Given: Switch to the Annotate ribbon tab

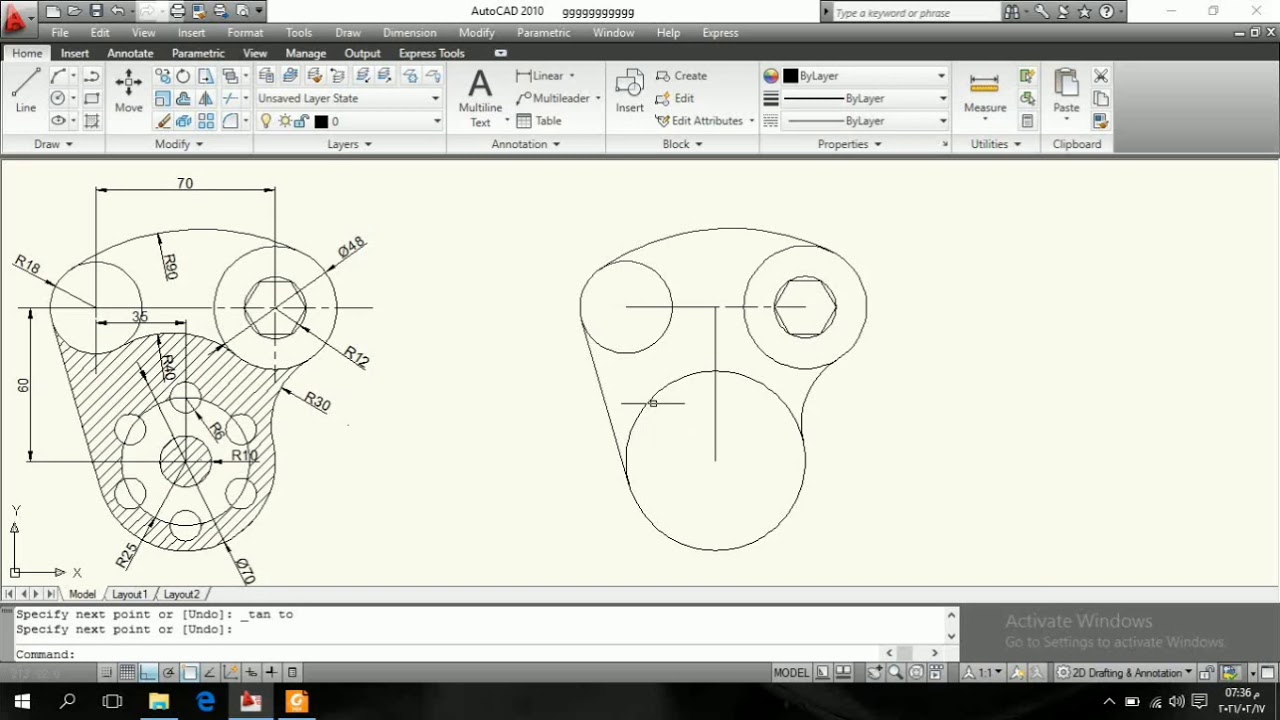Looking at the screenshot, I should [x=130, y=53].
